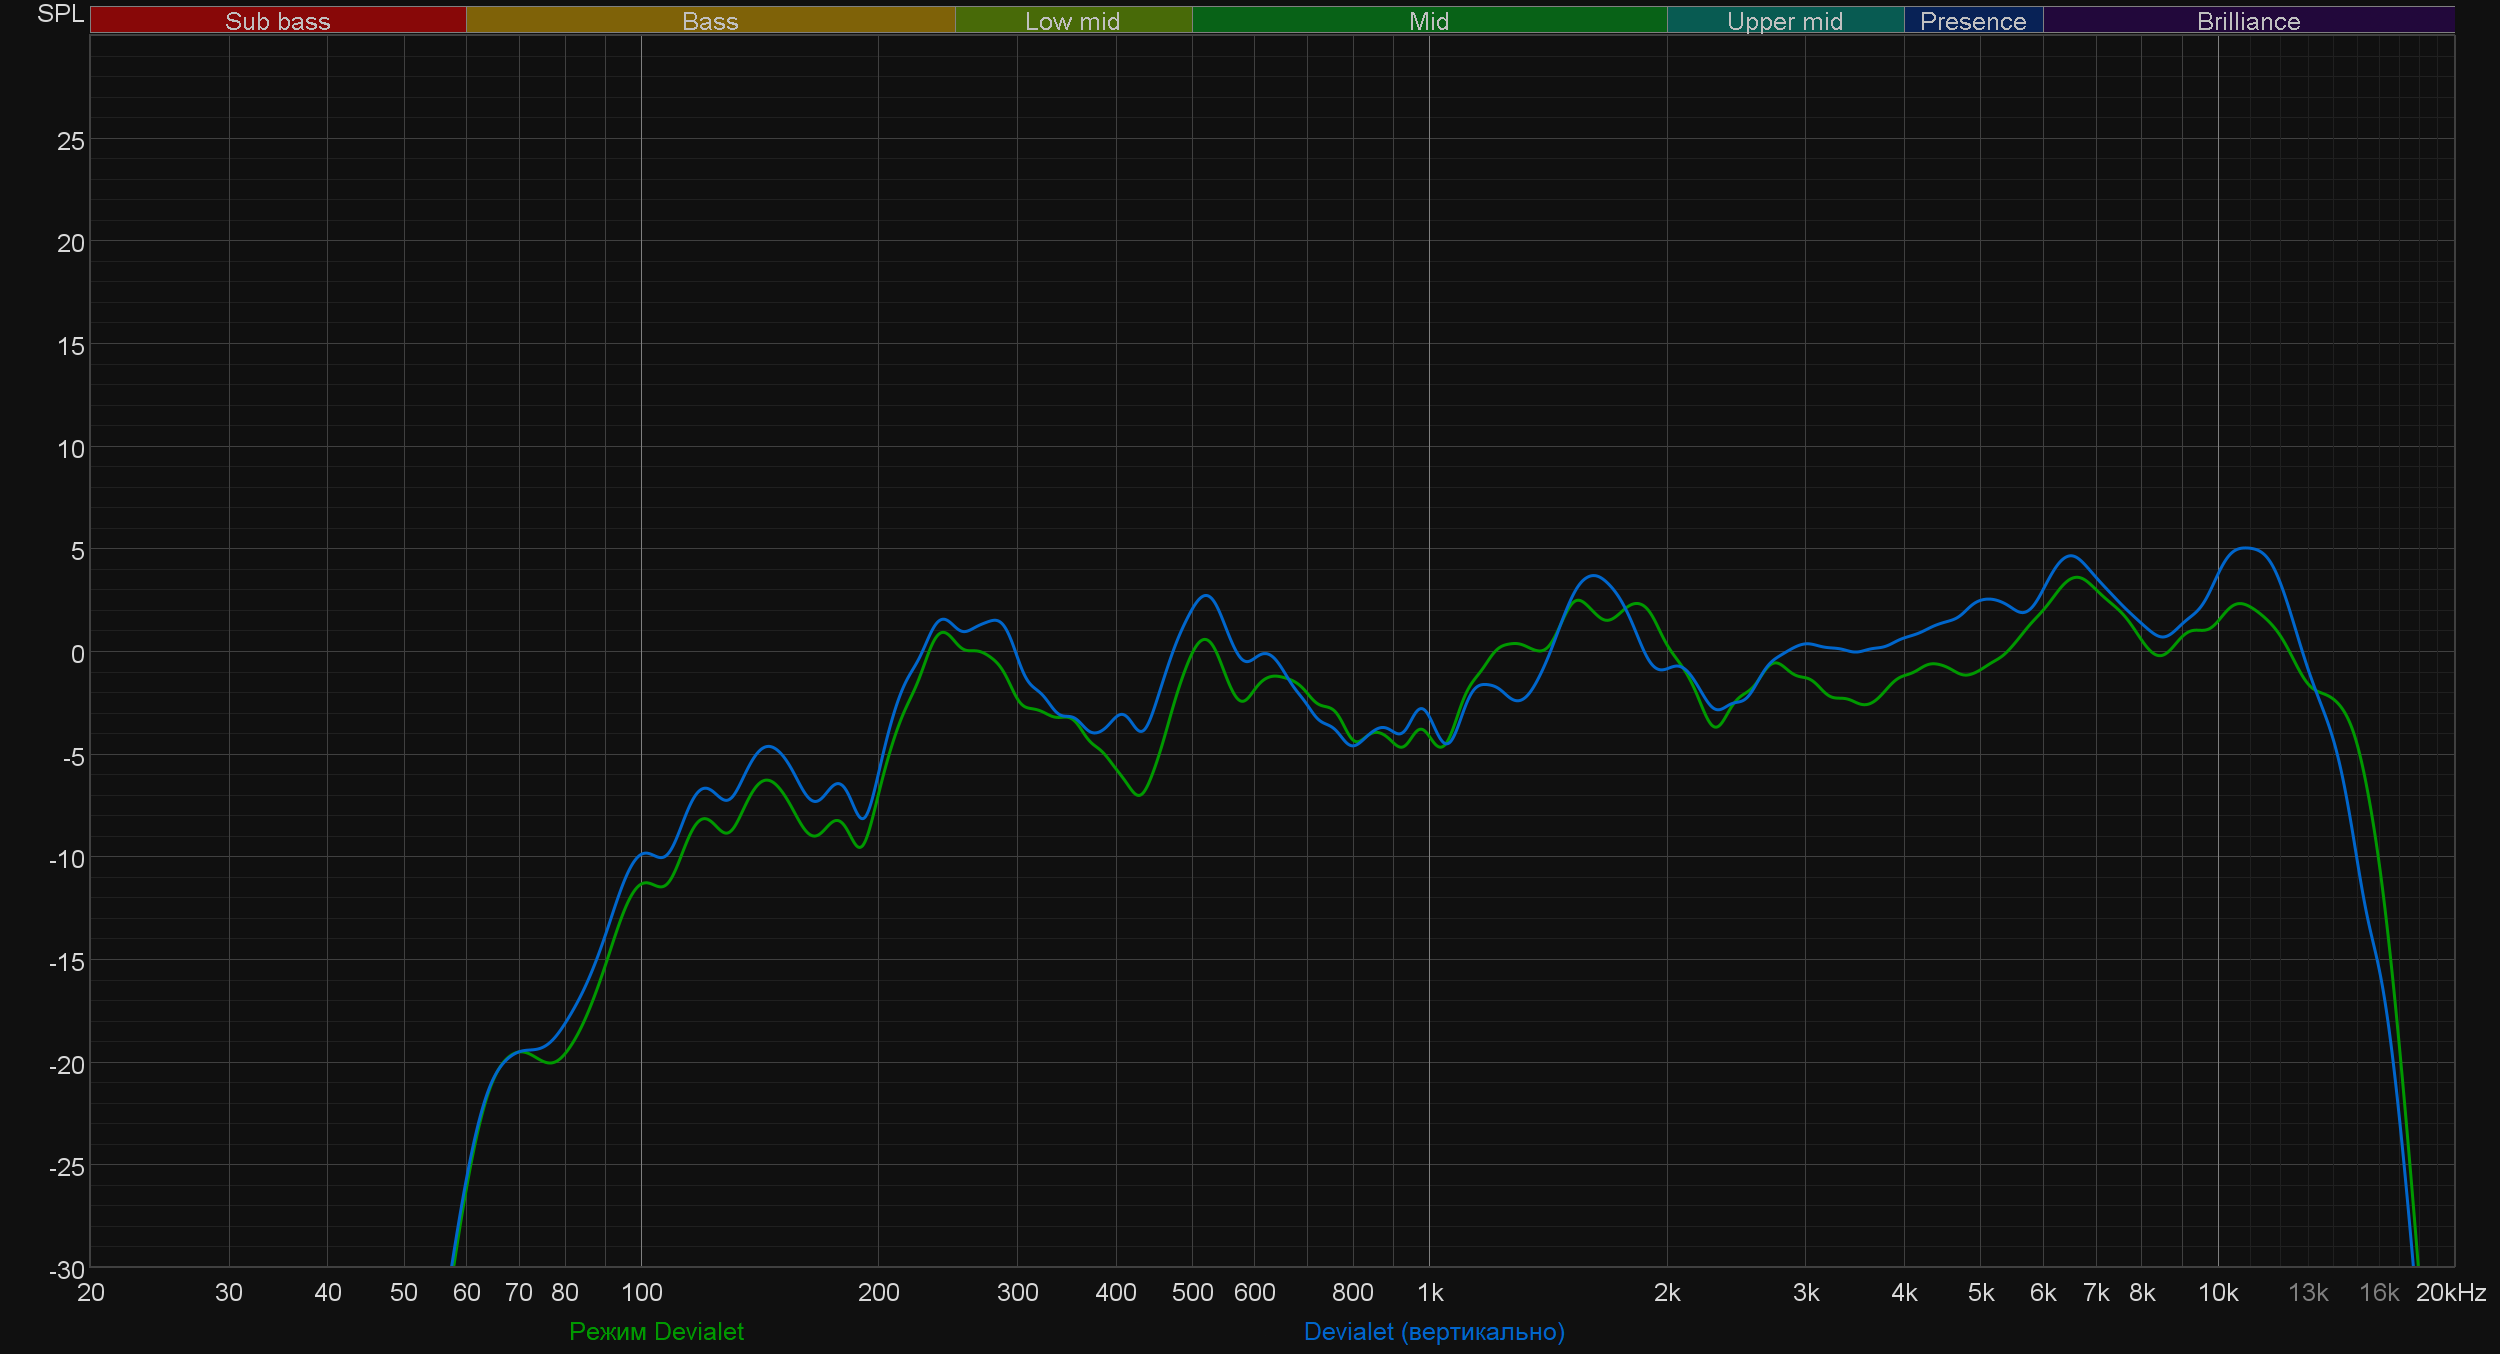Click the 20kHz frequency axis label
This screenshot has width=2500, height=1354.
tap(2450, 1292)
